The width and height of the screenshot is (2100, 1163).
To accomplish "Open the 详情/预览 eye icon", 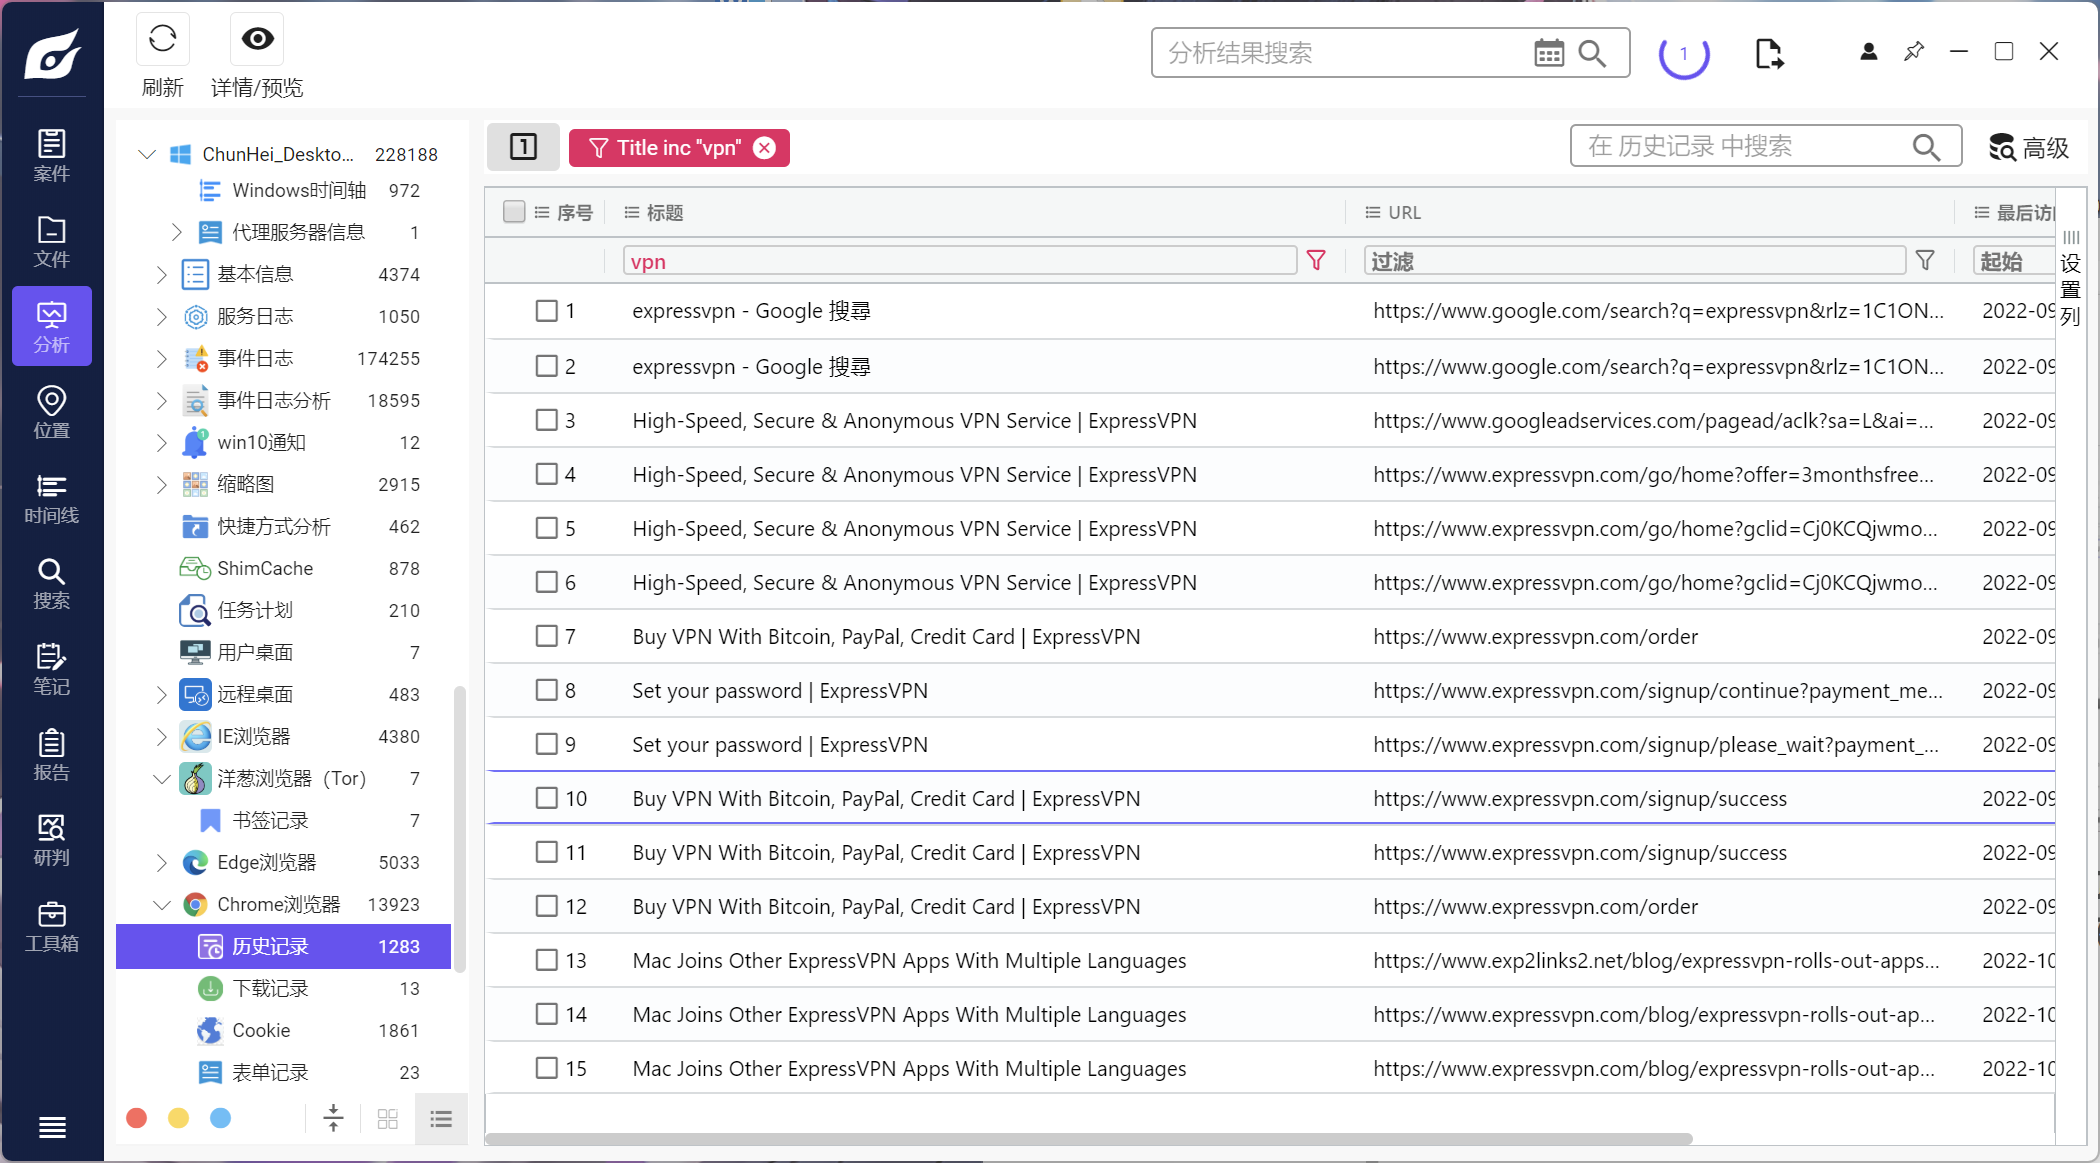I will [257, 39].
